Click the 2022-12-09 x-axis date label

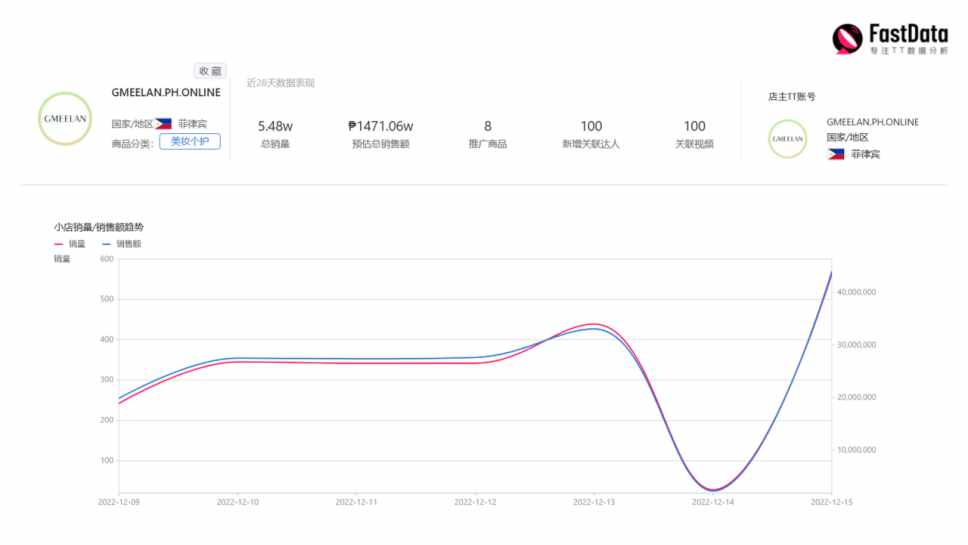coord(119,502)
